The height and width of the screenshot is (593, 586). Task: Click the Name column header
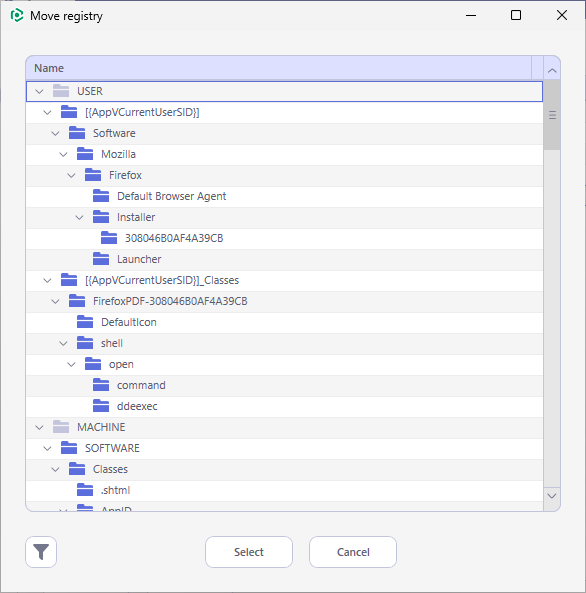pos(278,68)
